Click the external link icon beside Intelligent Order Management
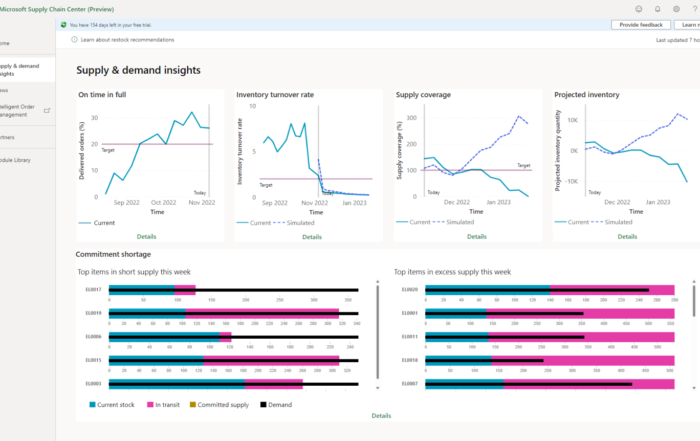 tap(47, 110)
